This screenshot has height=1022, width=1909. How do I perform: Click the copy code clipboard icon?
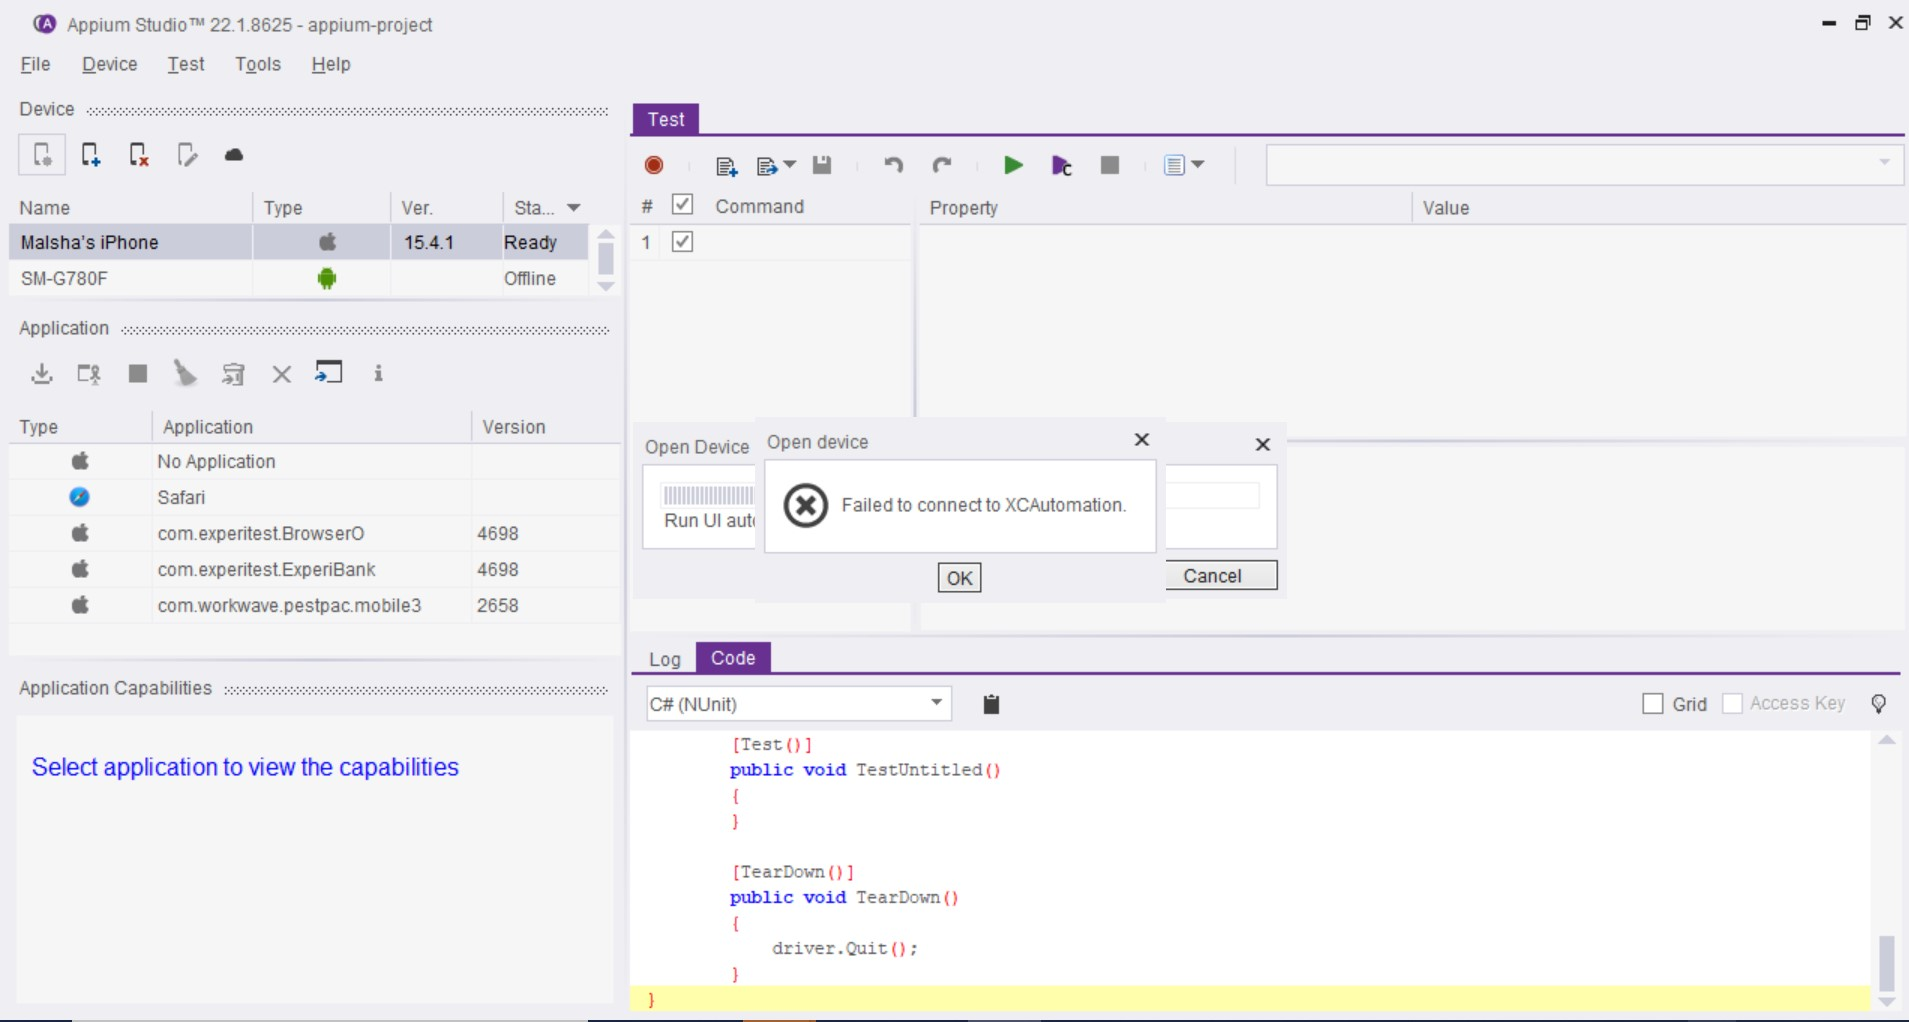991,704
